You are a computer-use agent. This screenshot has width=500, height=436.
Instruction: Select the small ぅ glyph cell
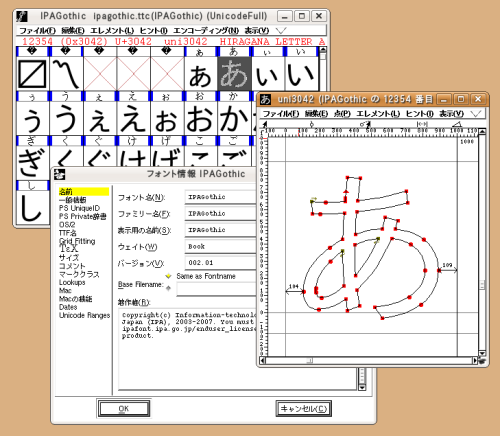pos(32,118)
